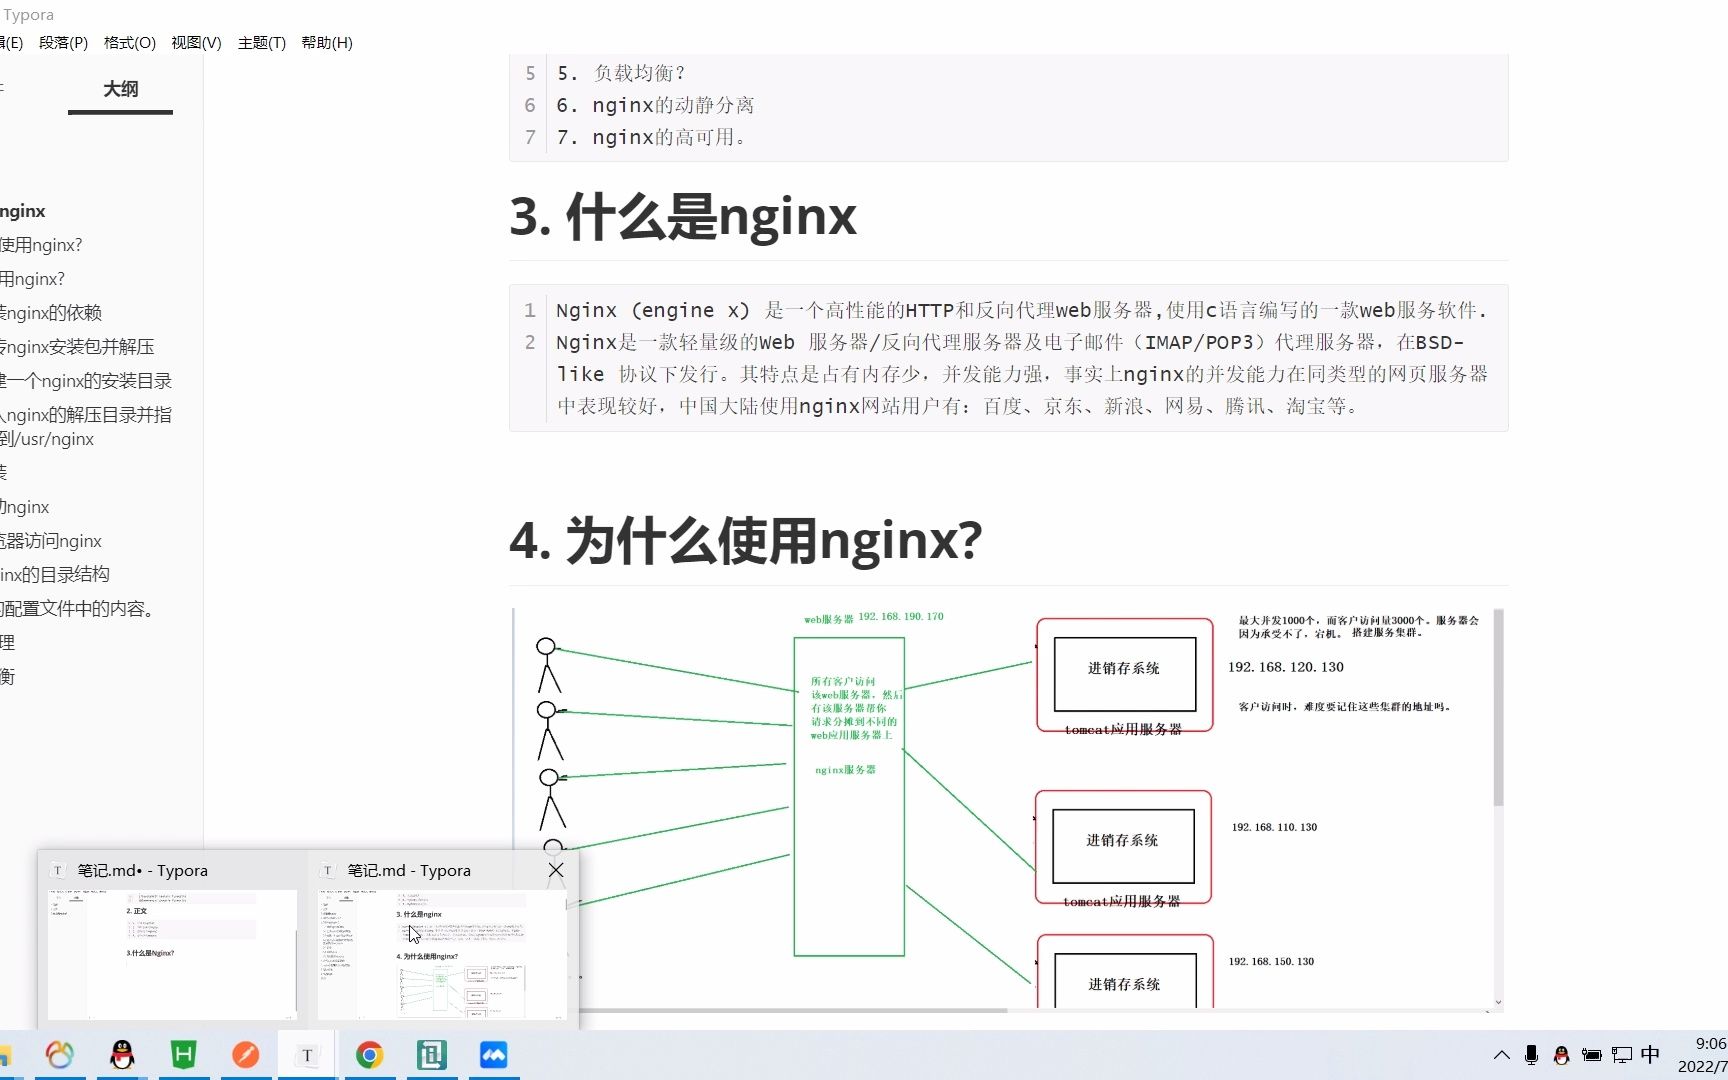This screenshot has width=1728, height=1080.
Task: Open QQ from the taskbar
Action: [x=121, y=1054]
